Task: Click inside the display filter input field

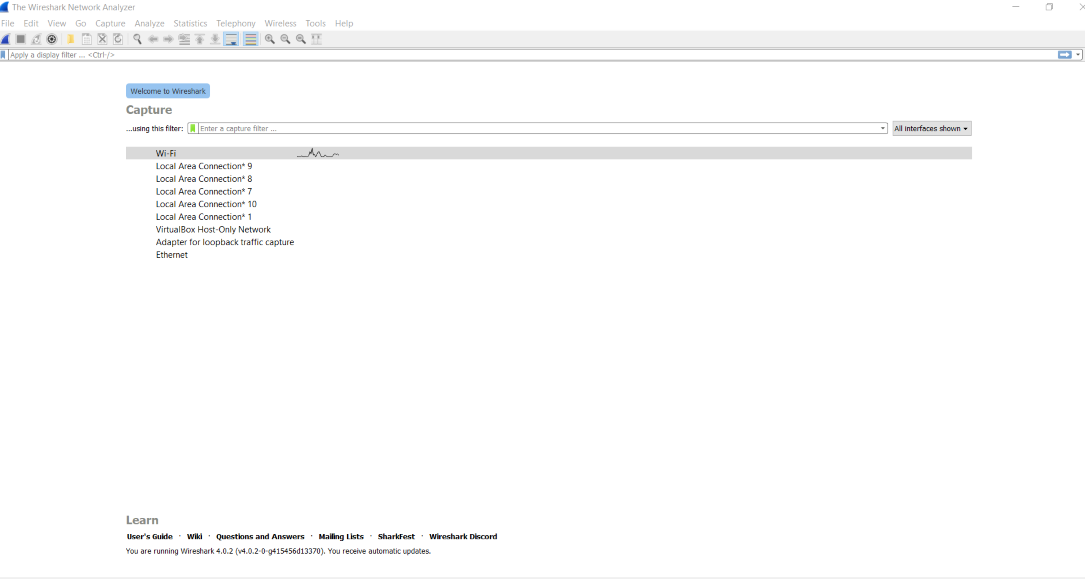Action: click(x=531, y=55)
